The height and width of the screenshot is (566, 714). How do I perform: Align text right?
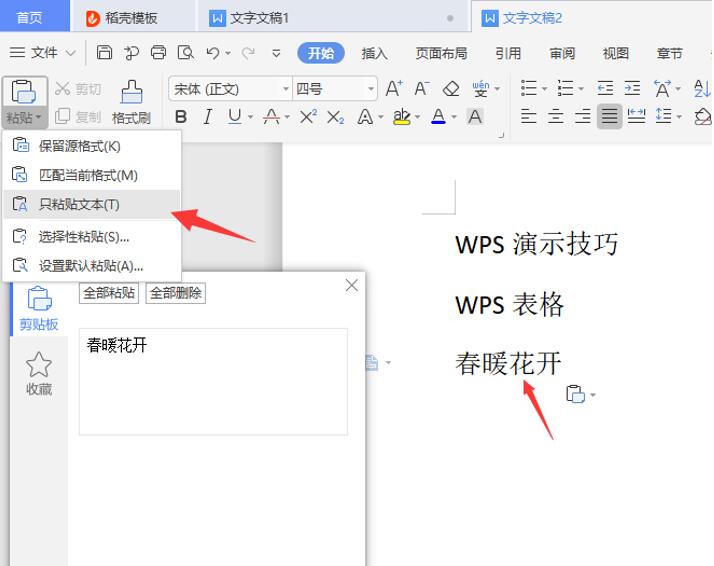pyautogui.click(x=582, y=117)
